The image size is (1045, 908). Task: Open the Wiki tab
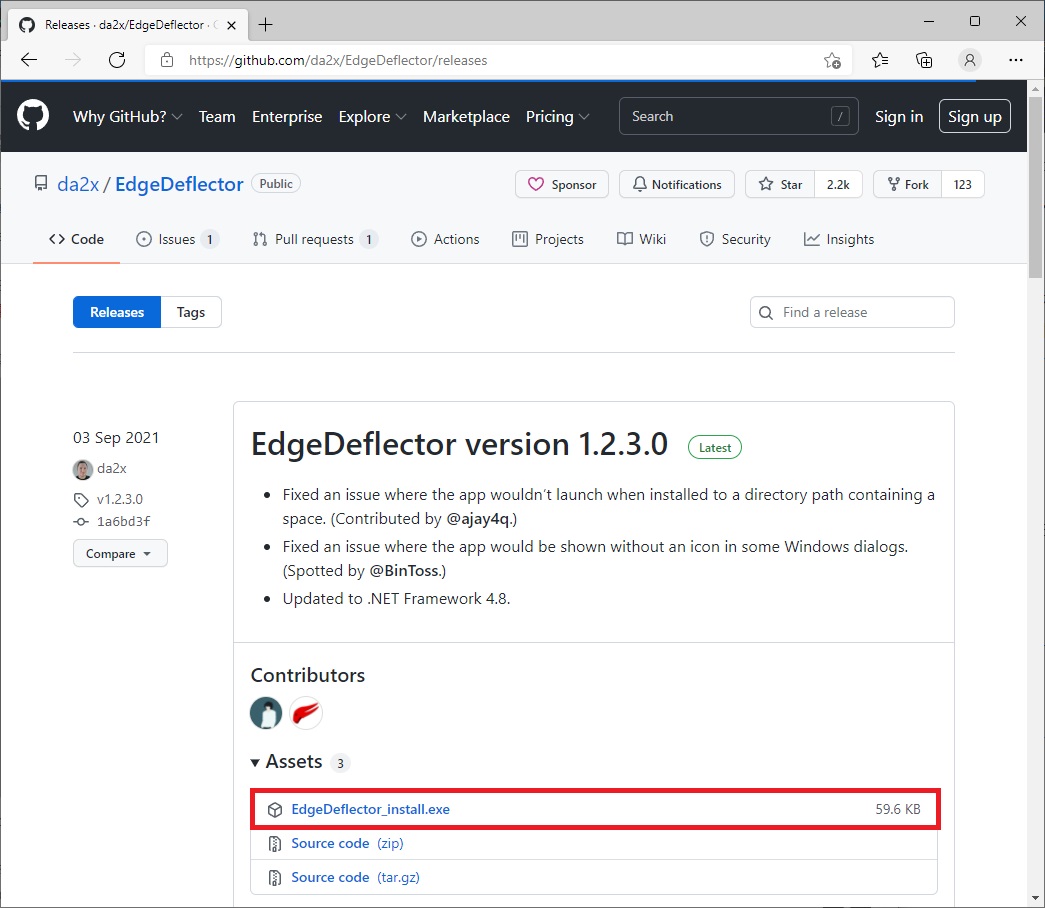click(x=641, y=239)
